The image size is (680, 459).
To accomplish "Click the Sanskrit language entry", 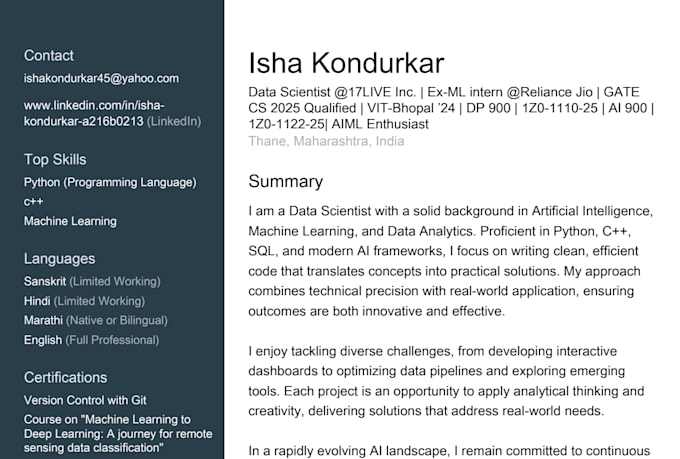I will pos(92,282).
